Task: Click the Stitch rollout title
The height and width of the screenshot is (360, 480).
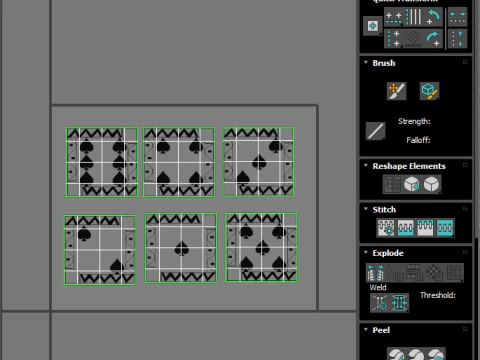Action: (384, 209)
